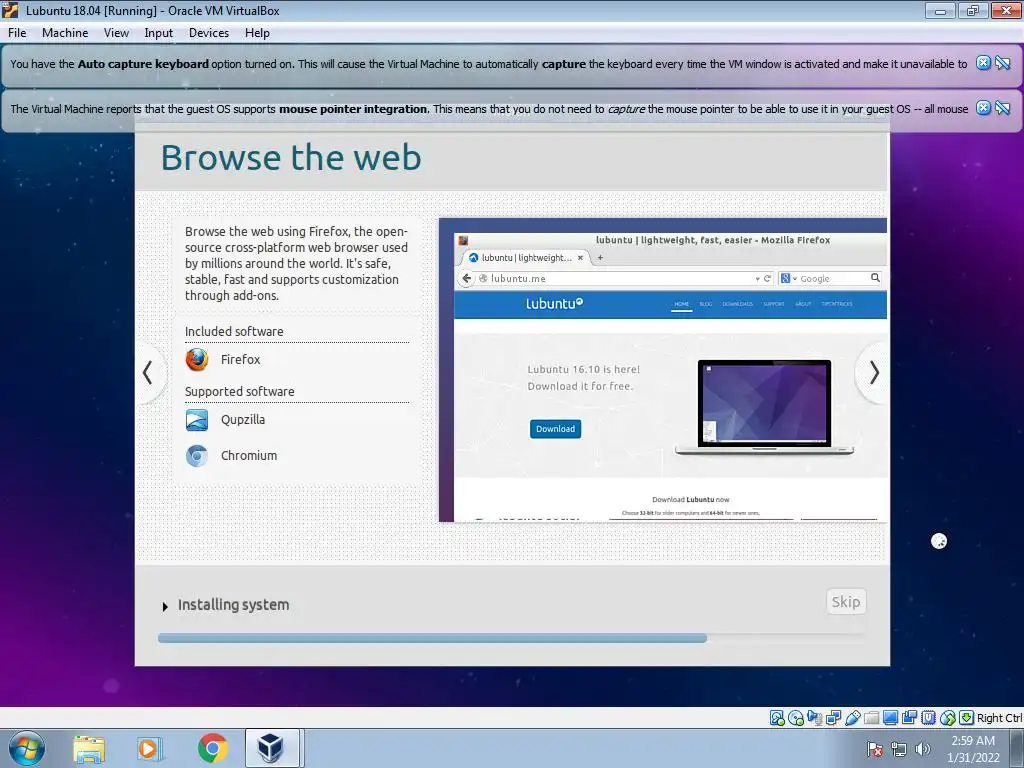Click the Skip button in the installer
Image resolution: width=1024 pixels, height=768 pixels.
pos(846,601)
